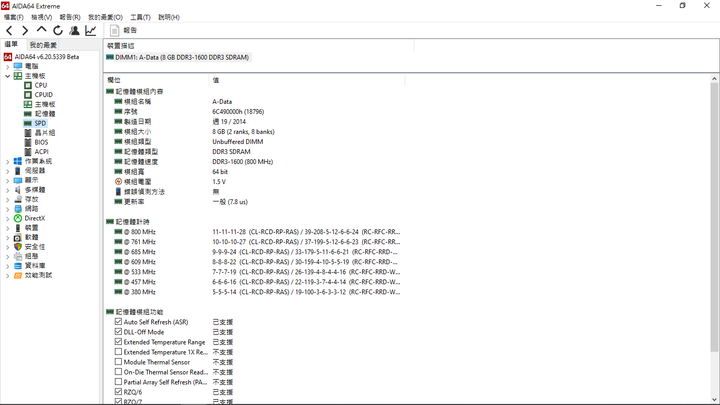Screen dimensions: 720x405
Task: Toggle Partial Array Self Refresh checkbox
Action: coord(118,382)
